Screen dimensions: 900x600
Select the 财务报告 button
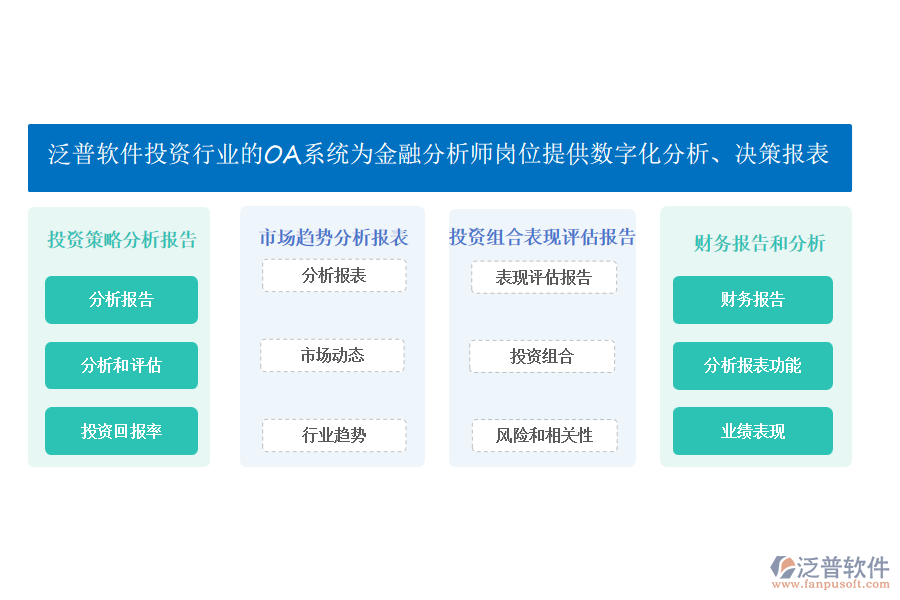pos(752,300)
